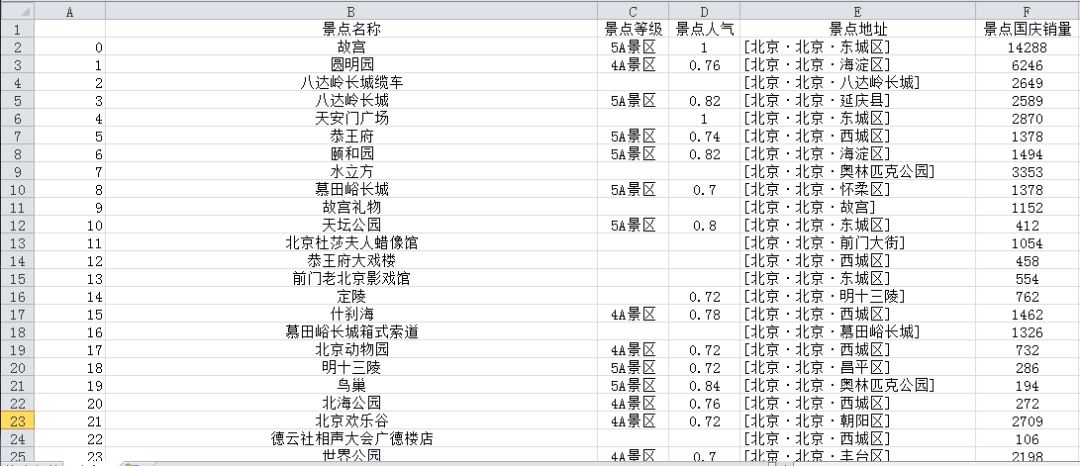Screen dimensions: 1080x466
Task: Select the cell 颐和园
Action: (x=351, y=153)
